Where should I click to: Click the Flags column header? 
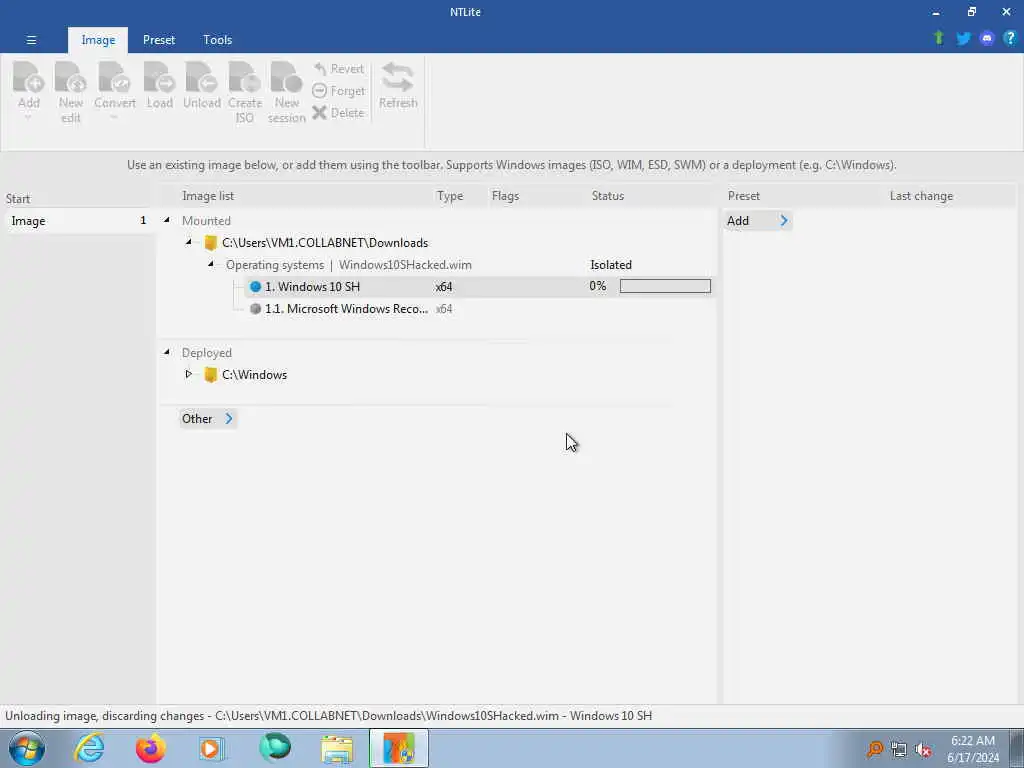point(505,196)
